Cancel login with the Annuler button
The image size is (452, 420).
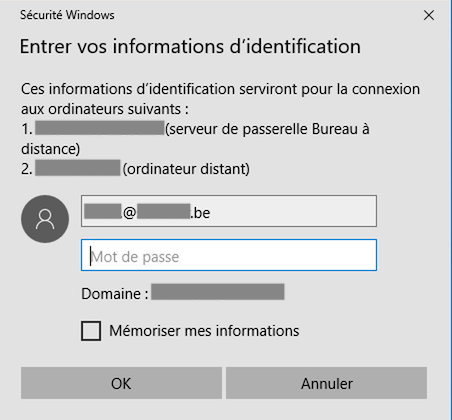(x=327, y=383)
